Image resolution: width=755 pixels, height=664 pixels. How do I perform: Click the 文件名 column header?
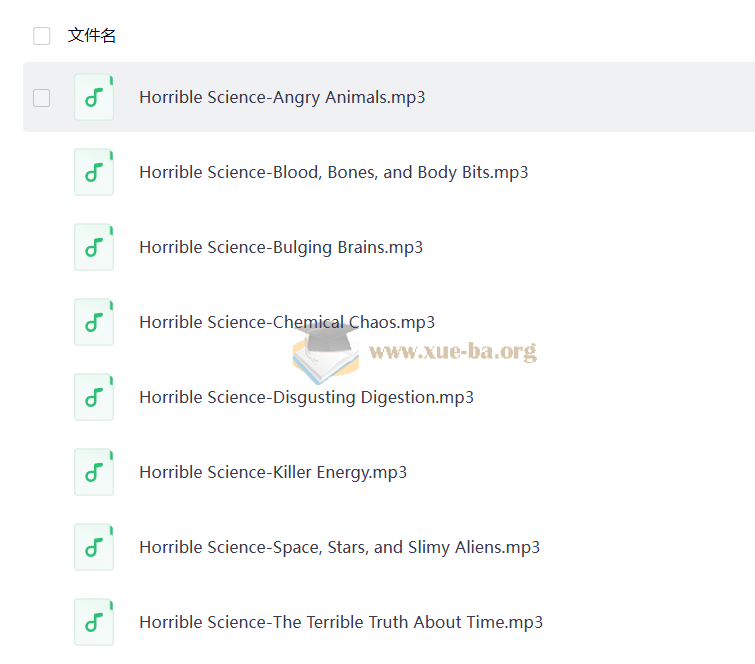[x=92, y=36]
